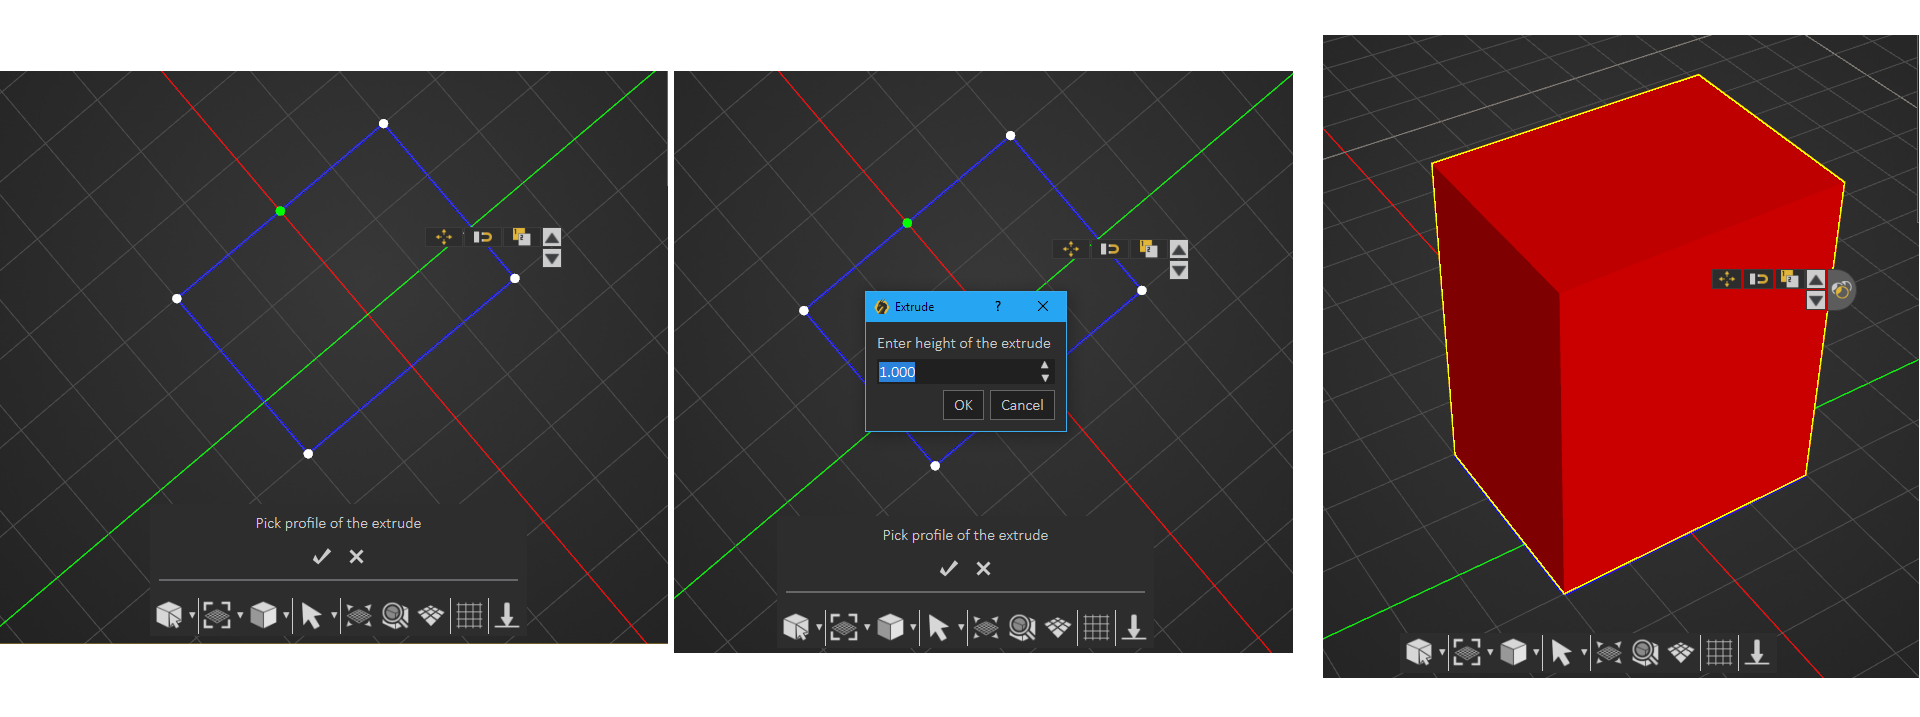Image resolution: width=1920 pixels, height=717 pixels.
Task: Open framed grid dropdown arrow in middle viewport
Action: pyautogui.click(x=867, y=627)
